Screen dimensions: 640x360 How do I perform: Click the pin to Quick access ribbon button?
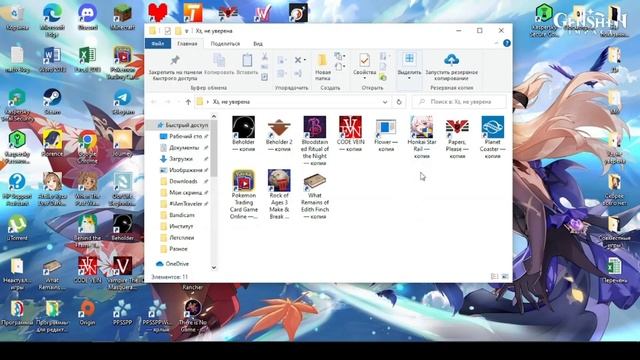click(x=175, y=67)
